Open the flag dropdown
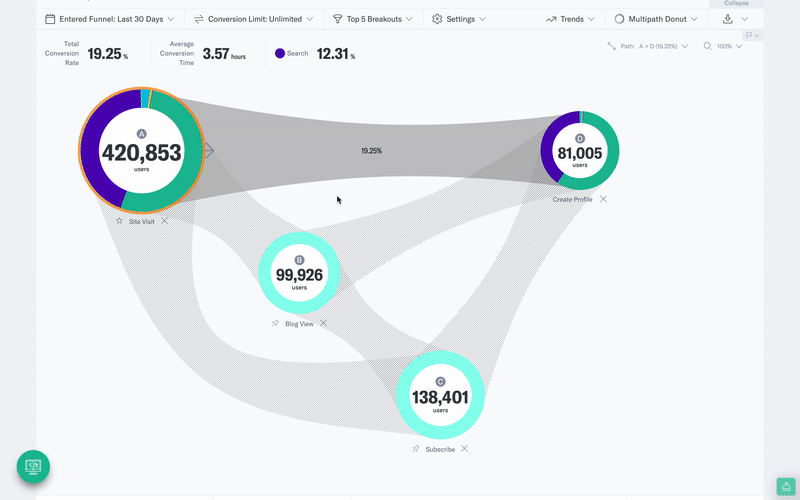The image size is (800, 500). [x=752, y=35]
